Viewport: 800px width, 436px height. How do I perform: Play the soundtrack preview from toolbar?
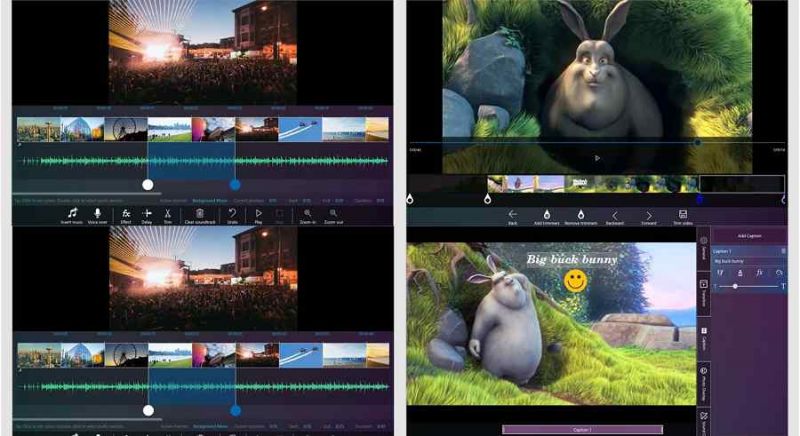(x=258, y=213)
